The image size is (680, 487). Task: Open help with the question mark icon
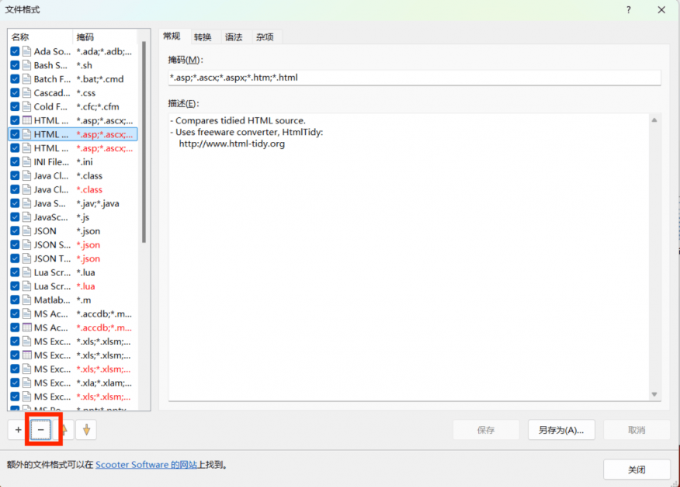pyautogui.click(x=628, y=10)
